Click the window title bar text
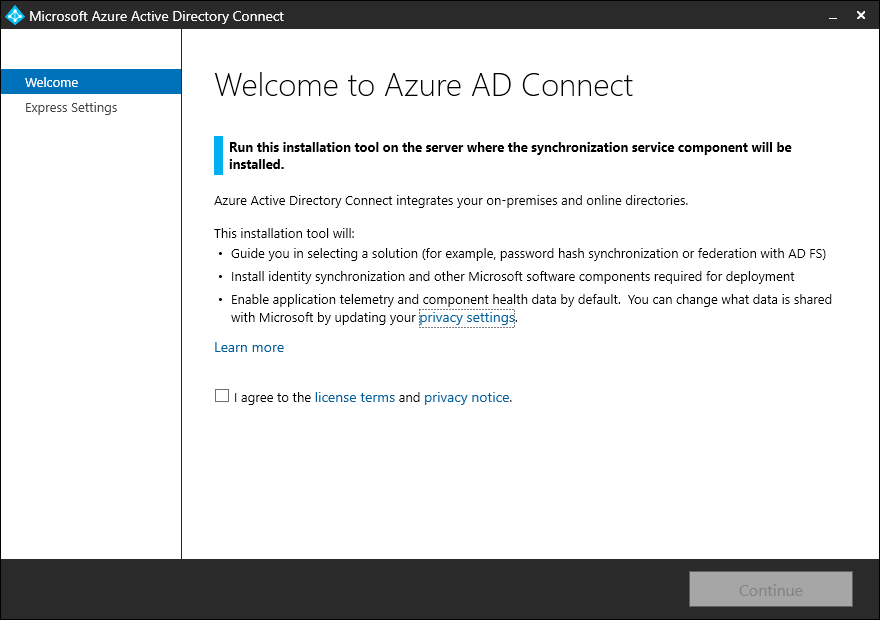Screen dimensions: 880x620 tap(157, 16)
